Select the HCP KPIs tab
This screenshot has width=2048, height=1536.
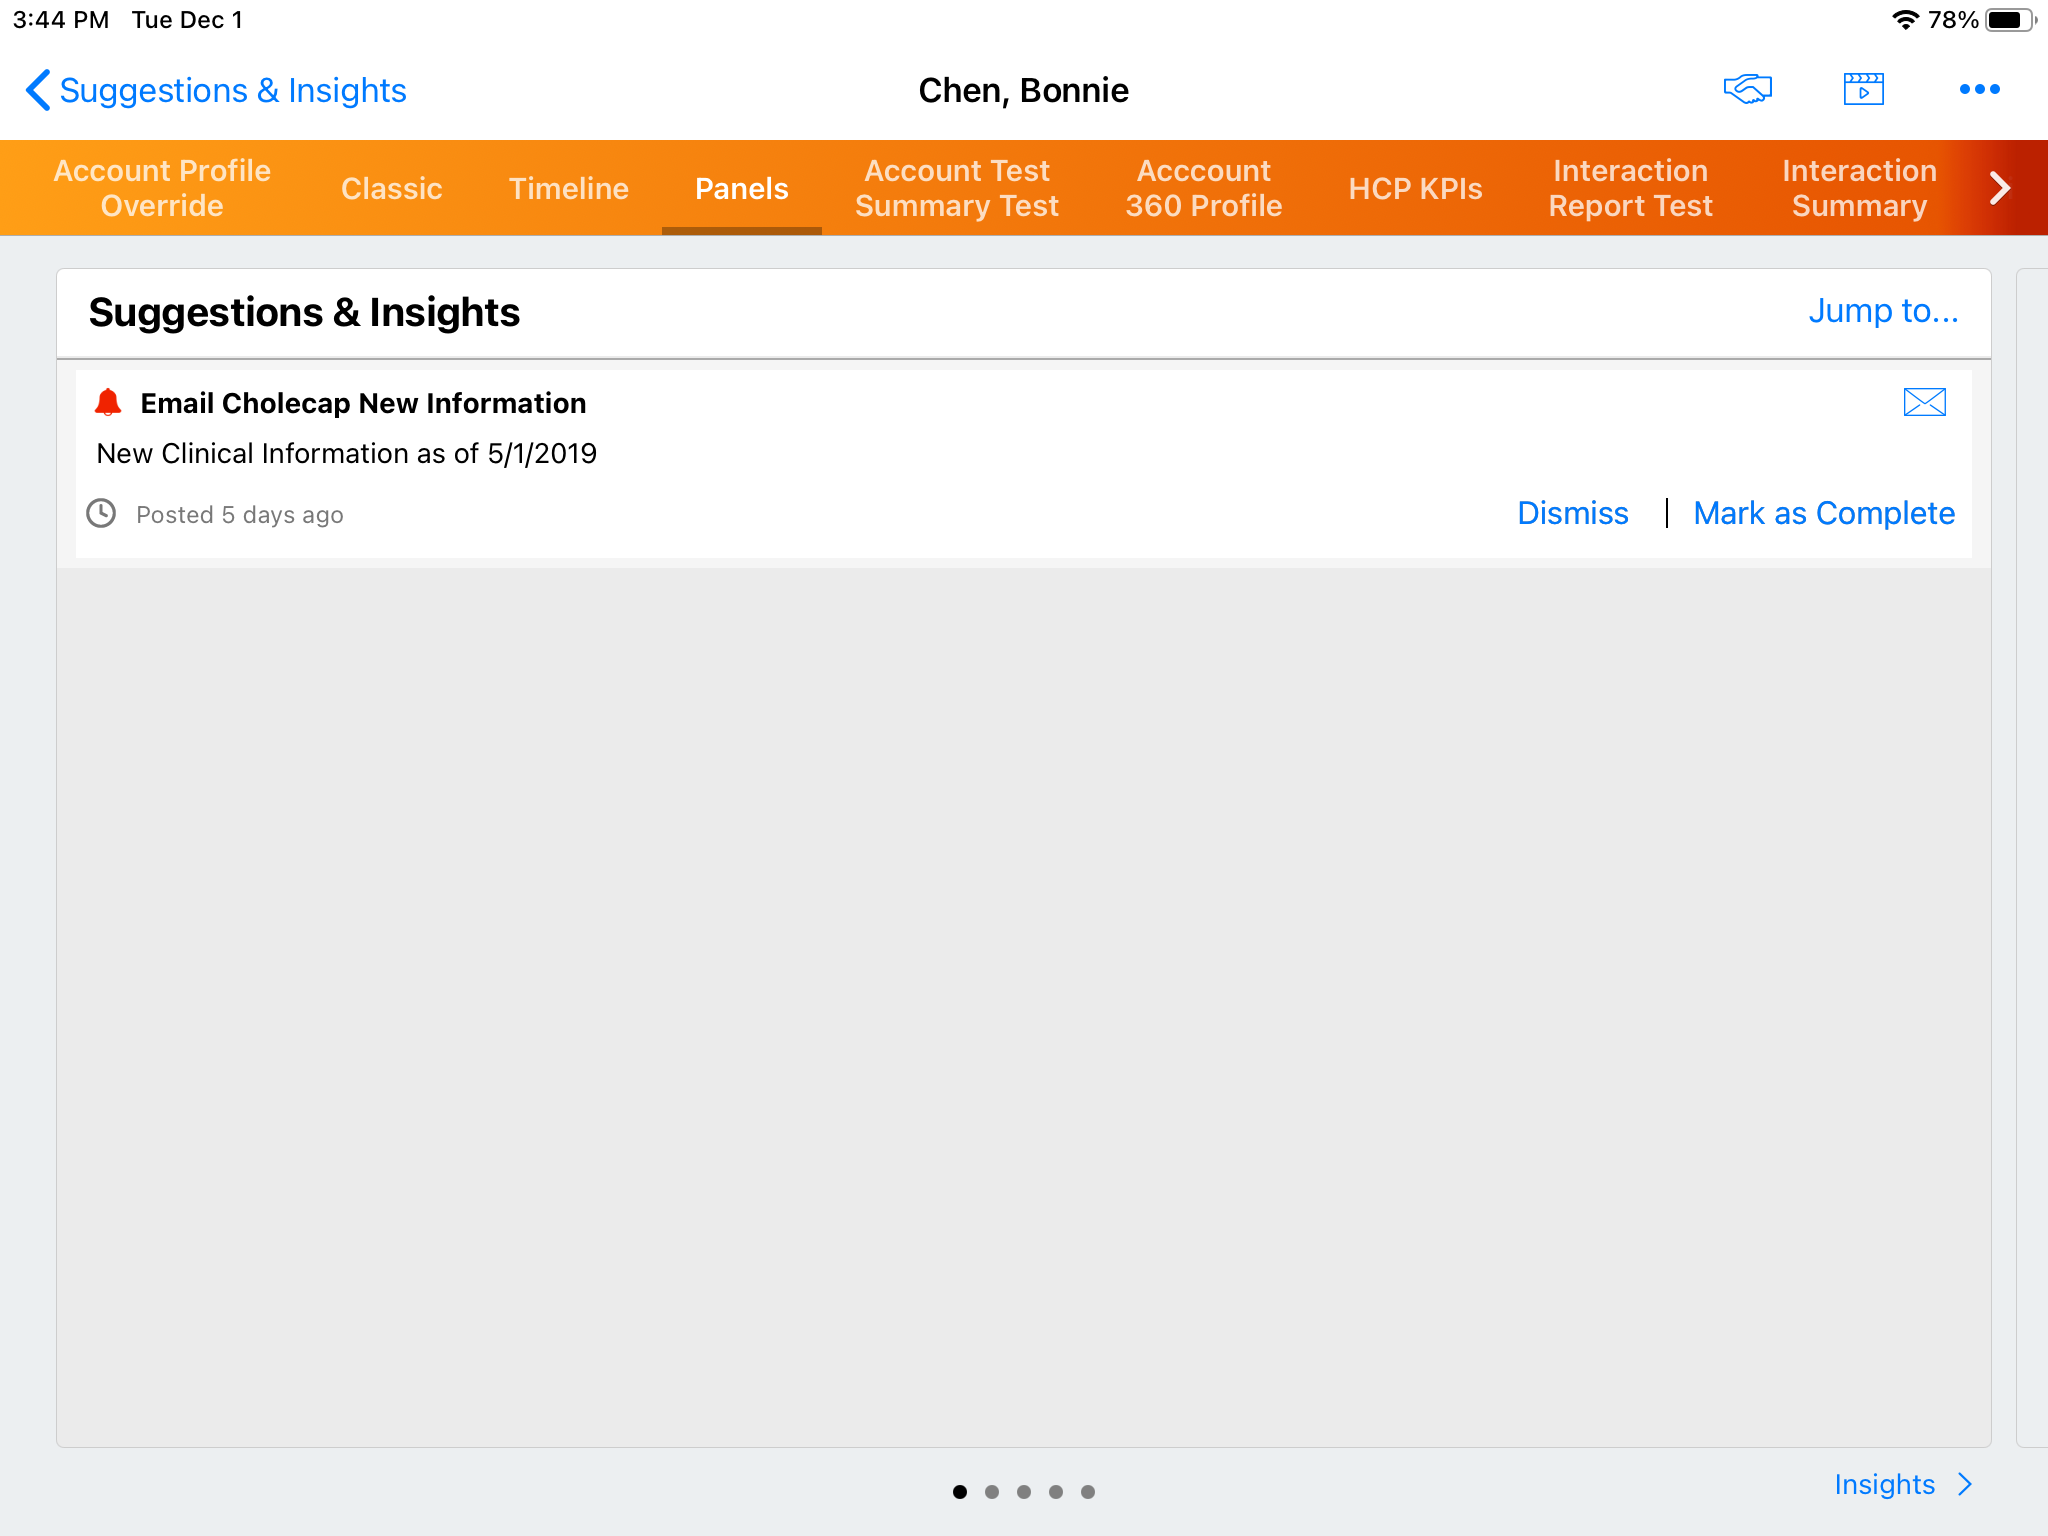[x=1415, y=188]
